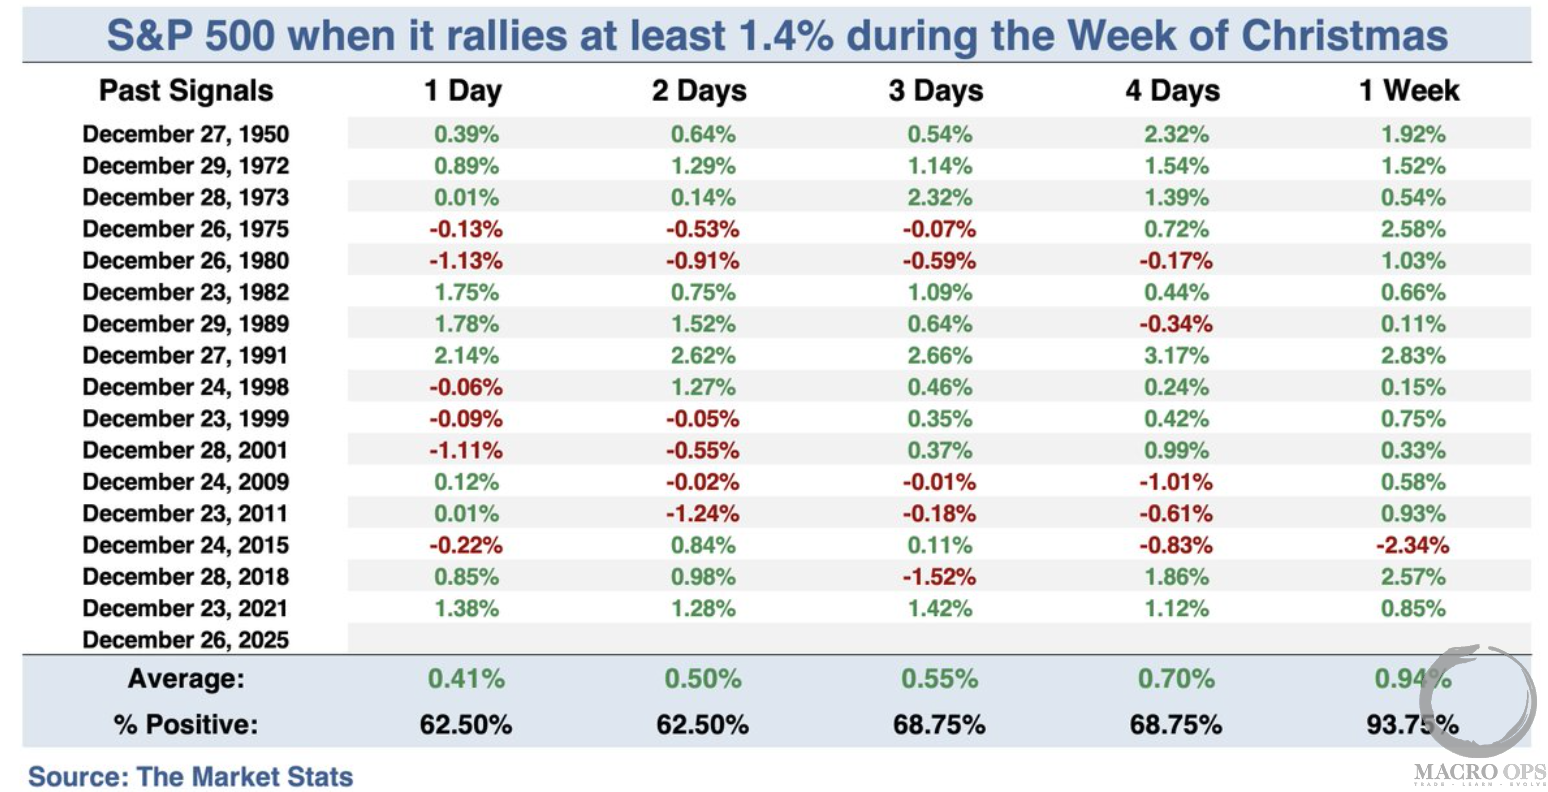This screenshot has height=792, width=1548.
Task: Click the 3.17% value for 1991
Action: [x=1177, y=355]
